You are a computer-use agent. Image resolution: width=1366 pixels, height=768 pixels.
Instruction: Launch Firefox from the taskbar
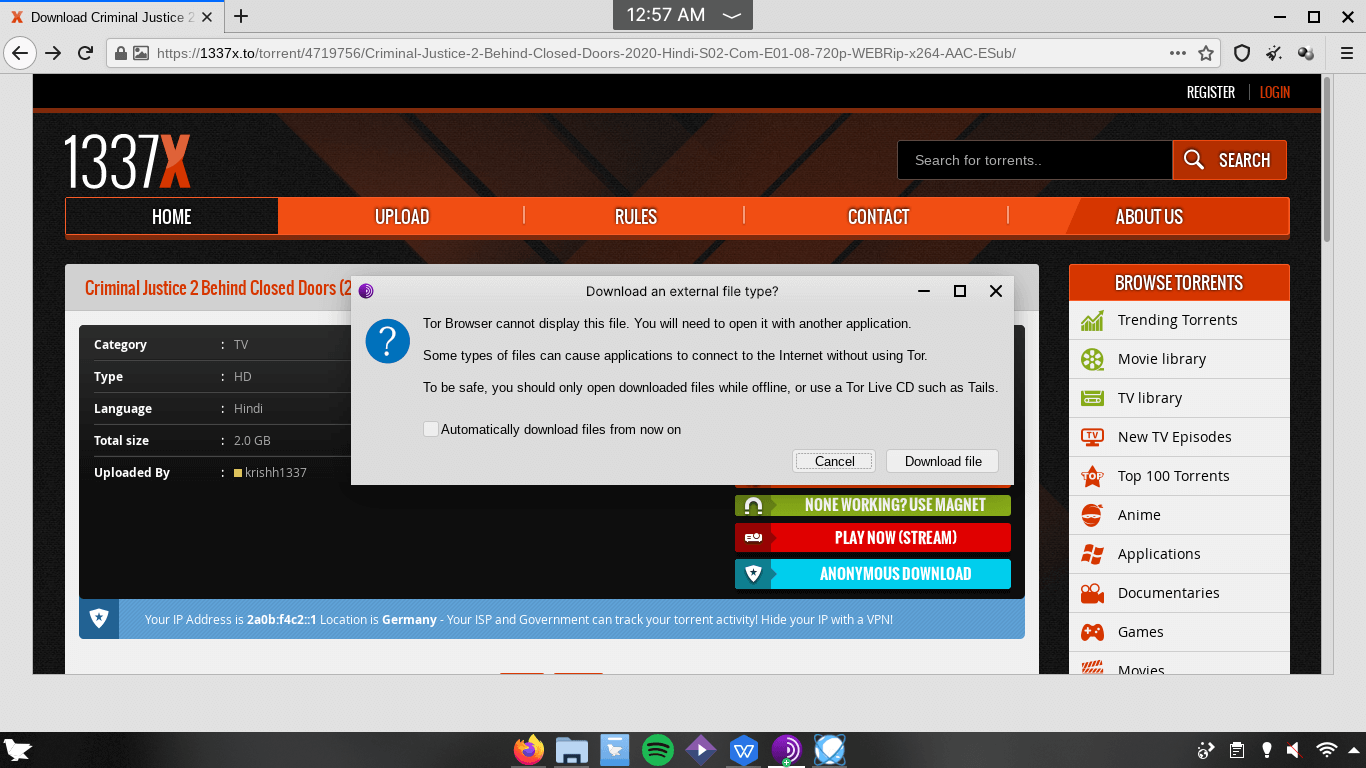click(x=529, y=749)
